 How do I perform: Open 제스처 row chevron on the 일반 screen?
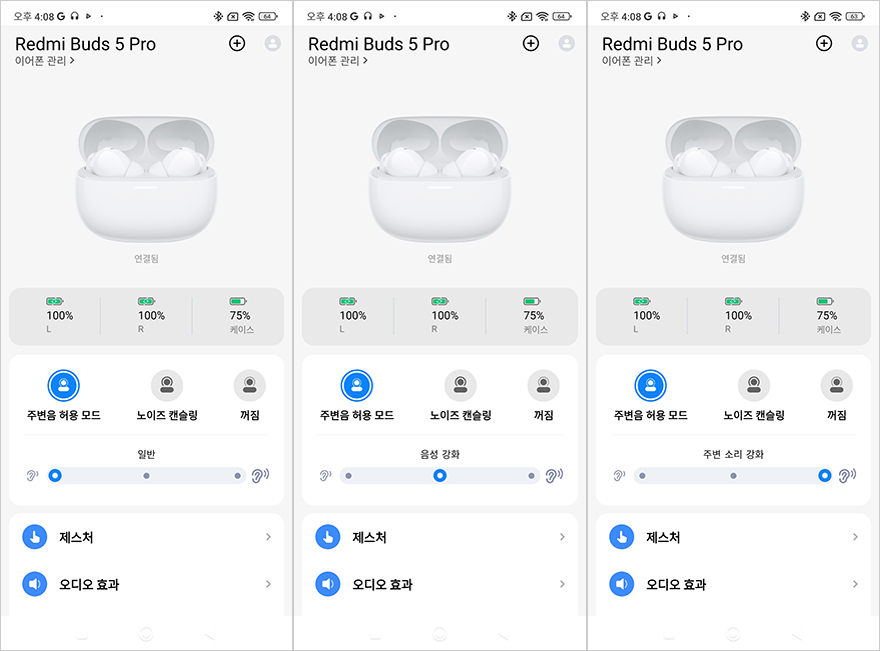point(268,537)
